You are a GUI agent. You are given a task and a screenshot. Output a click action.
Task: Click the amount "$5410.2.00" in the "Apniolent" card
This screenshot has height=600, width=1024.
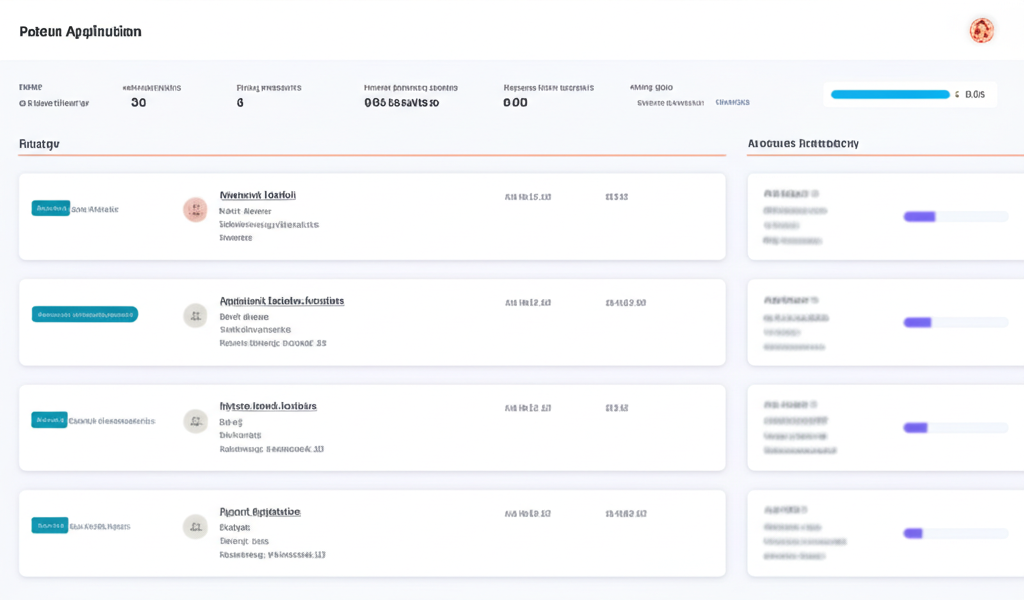(626, 302)
